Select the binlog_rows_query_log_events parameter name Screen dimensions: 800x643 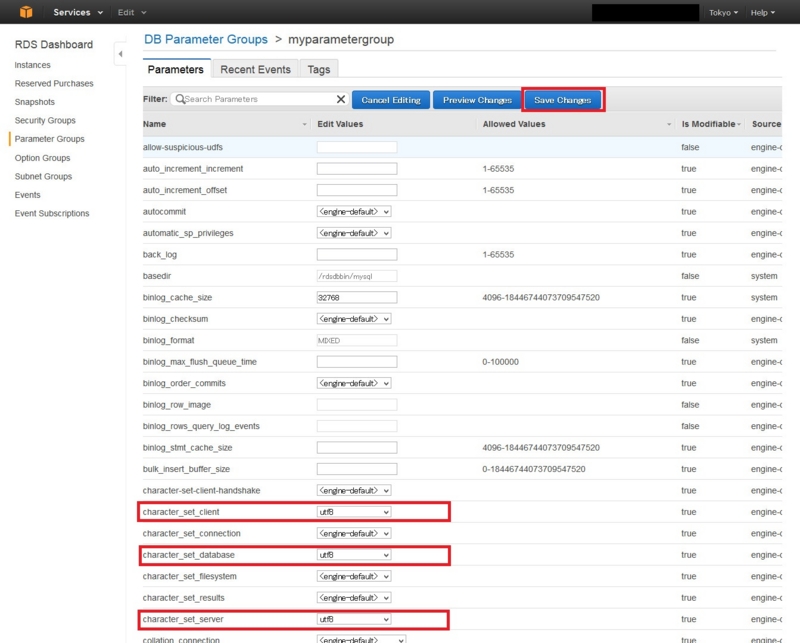point(201,426)
